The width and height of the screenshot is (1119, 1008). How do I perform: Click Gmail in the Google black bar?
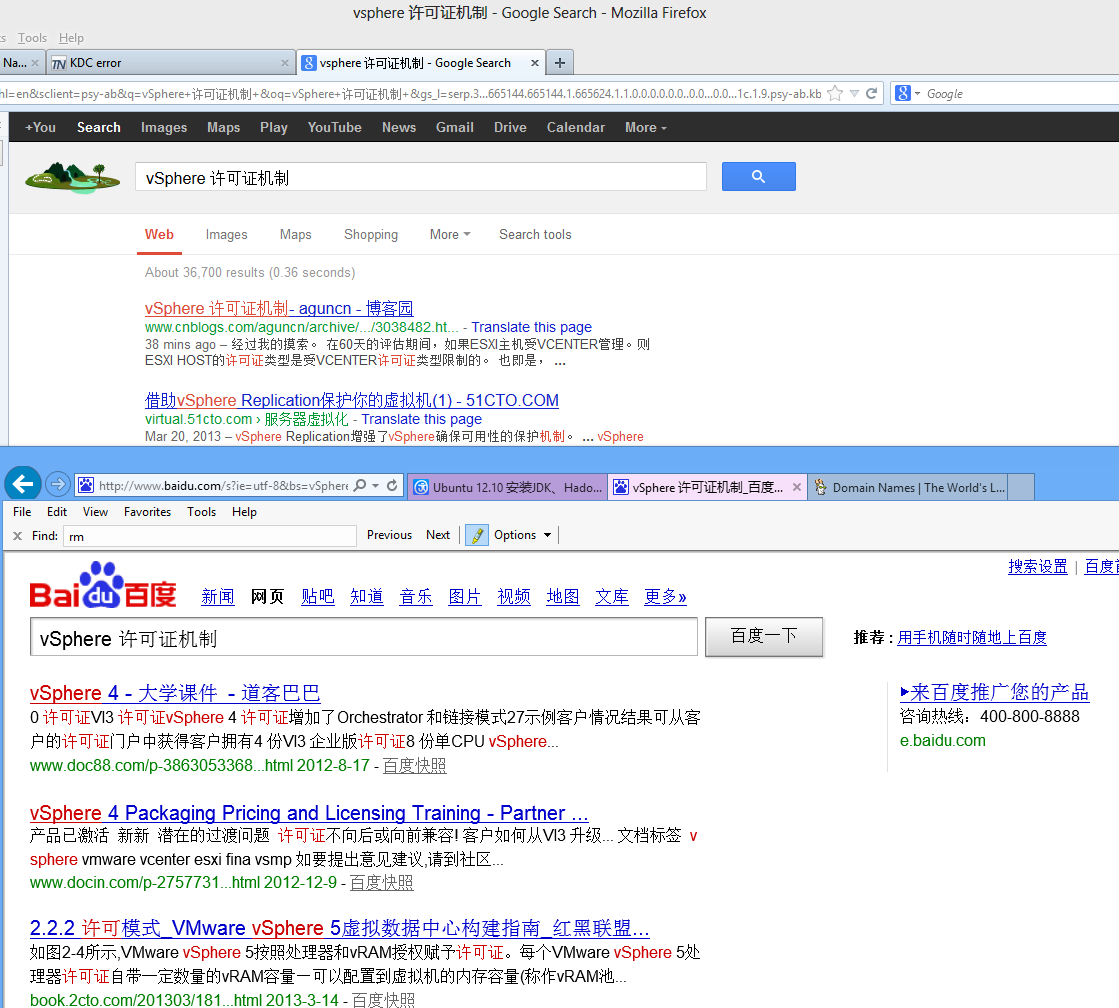455,127
